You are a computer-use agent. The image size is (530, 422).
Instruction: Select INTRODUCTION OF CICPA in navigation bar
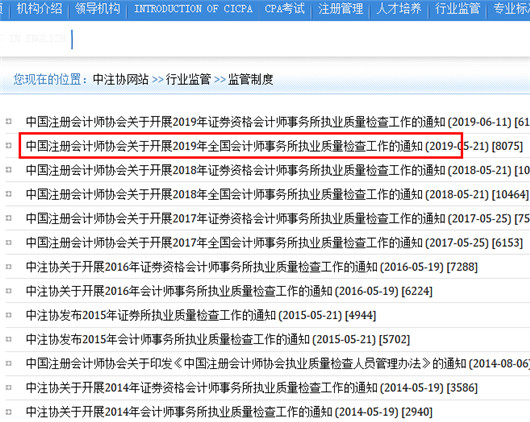point(193,9)
